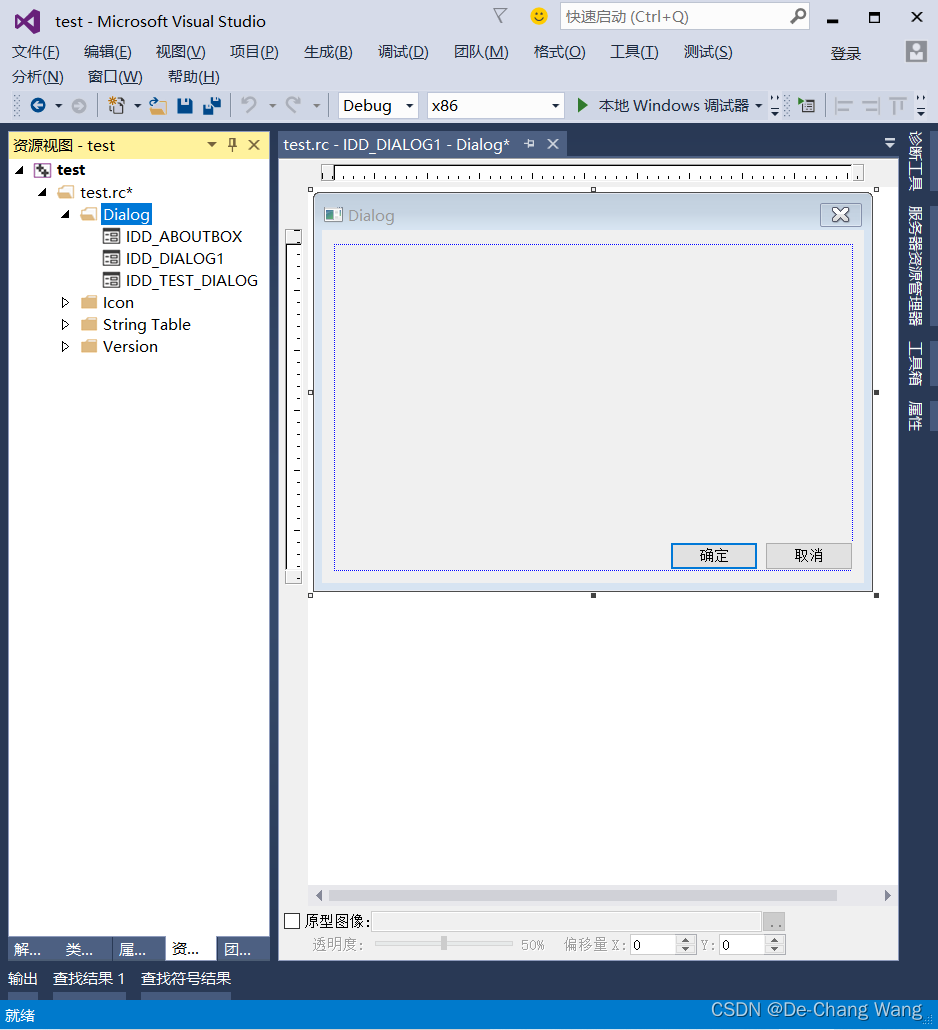The width and height of the screenshot is (938, 1030).
Task: Pin the test.rc document tab
Action: click(x=529, y=144)
